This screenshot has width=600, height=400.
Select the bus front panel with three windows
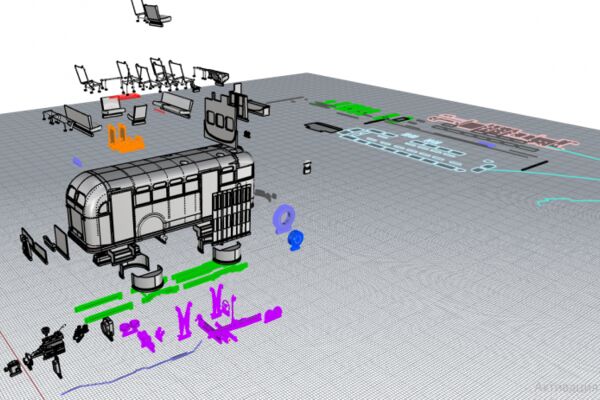point(219,119)
